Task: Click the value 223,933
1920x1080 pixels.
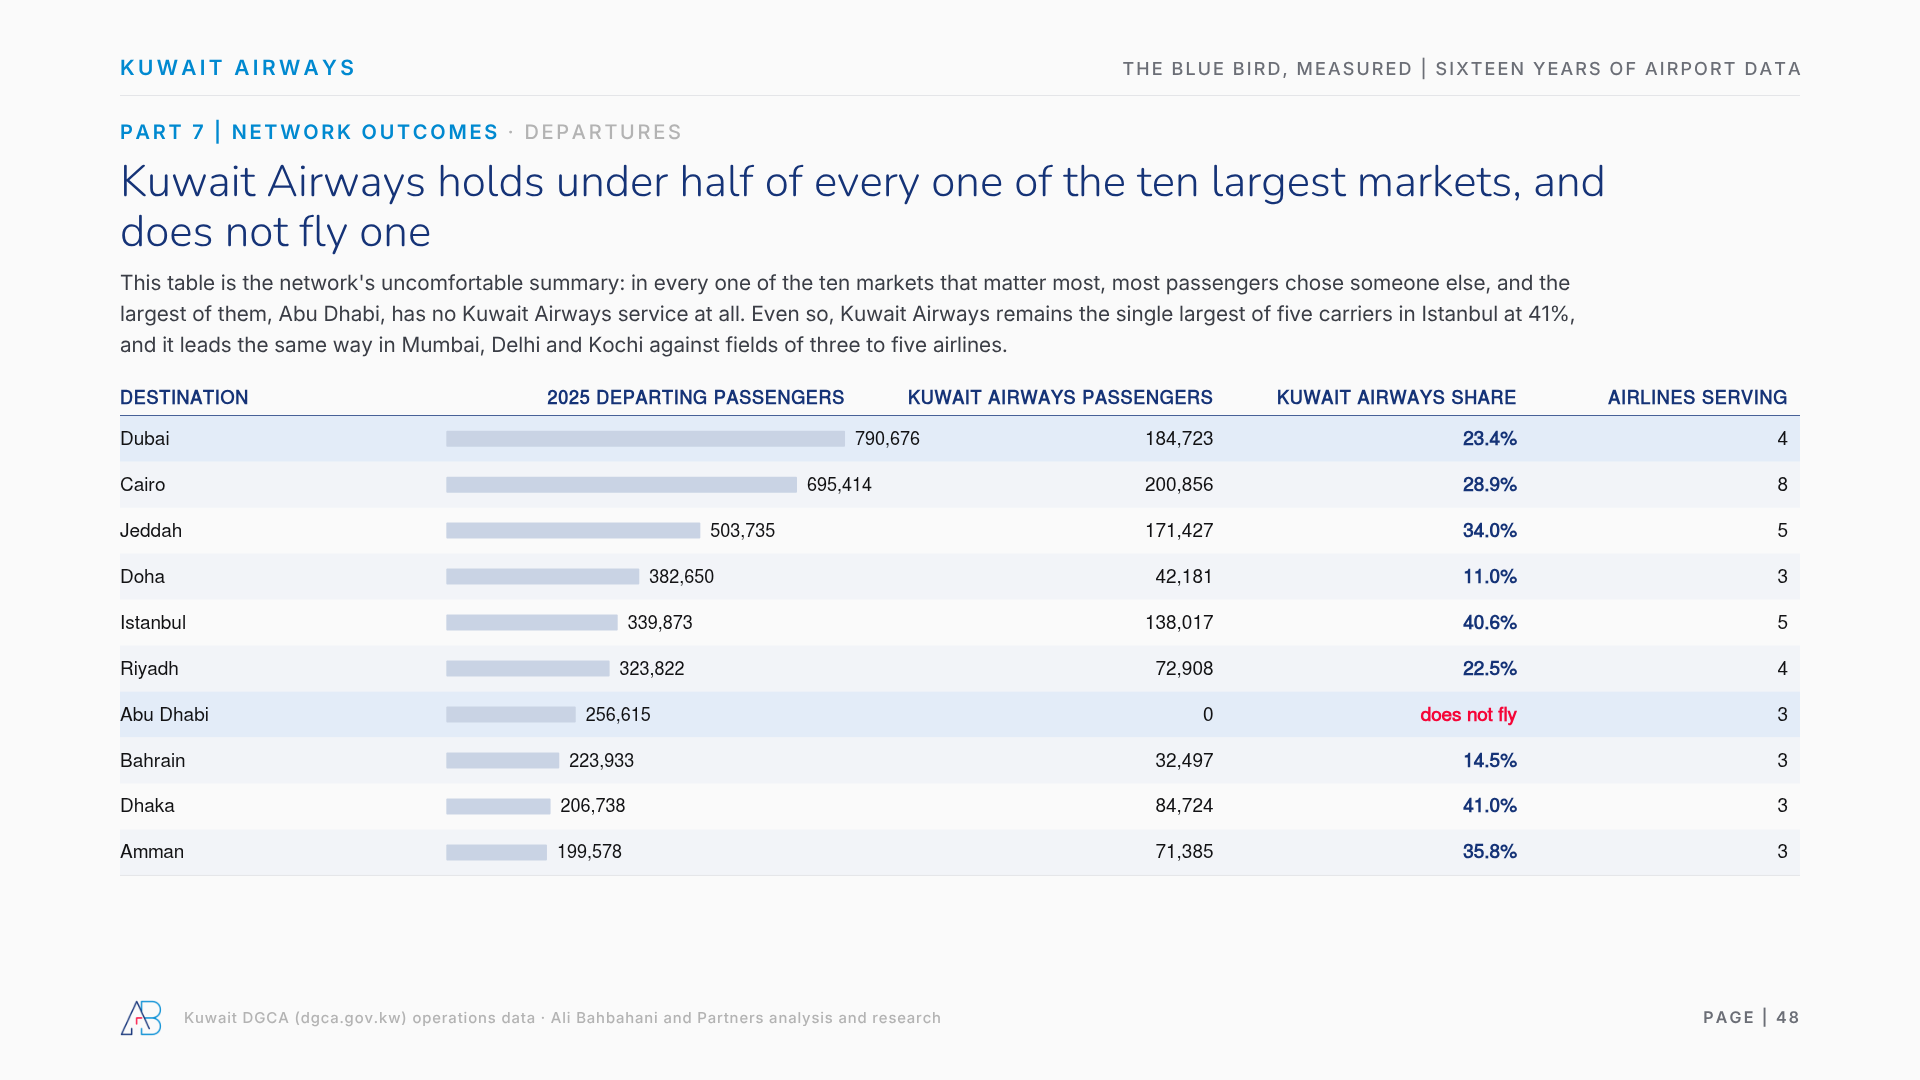Action: point(601,761)
